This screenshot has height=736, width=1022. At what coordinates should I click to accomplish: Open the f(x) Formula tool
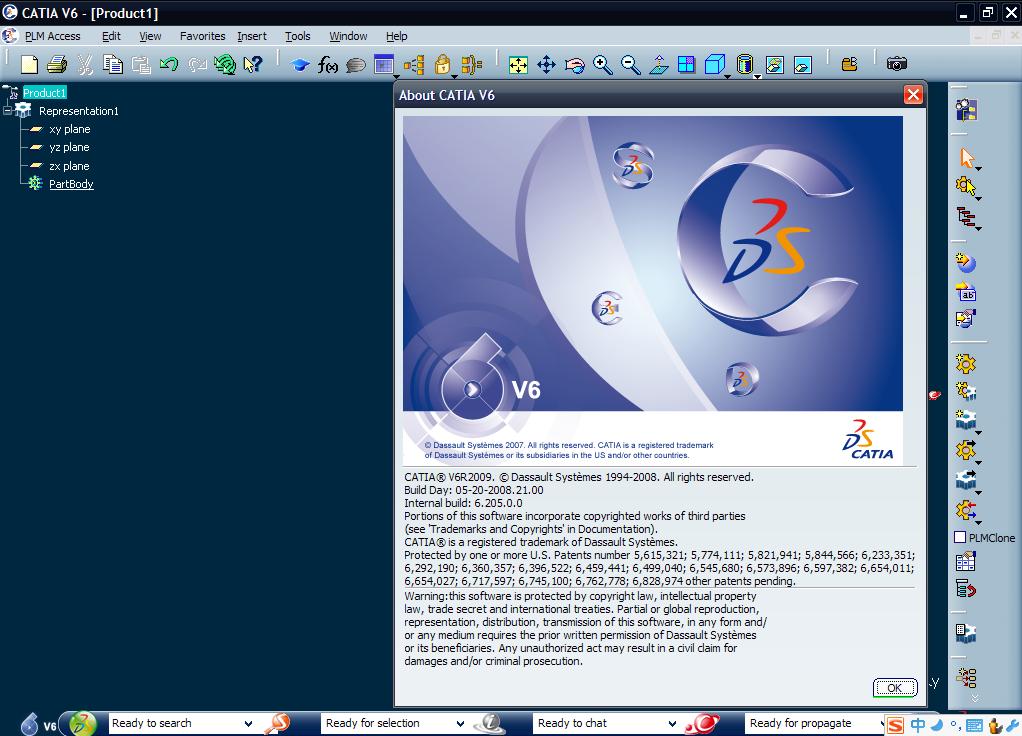[327, 65]
